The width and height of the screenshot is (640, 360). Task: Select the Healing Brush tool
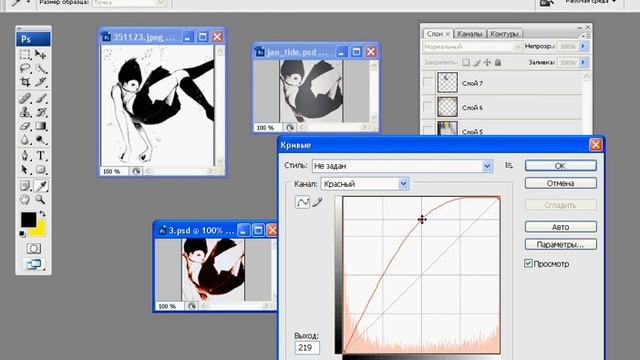tap(25, 98)
